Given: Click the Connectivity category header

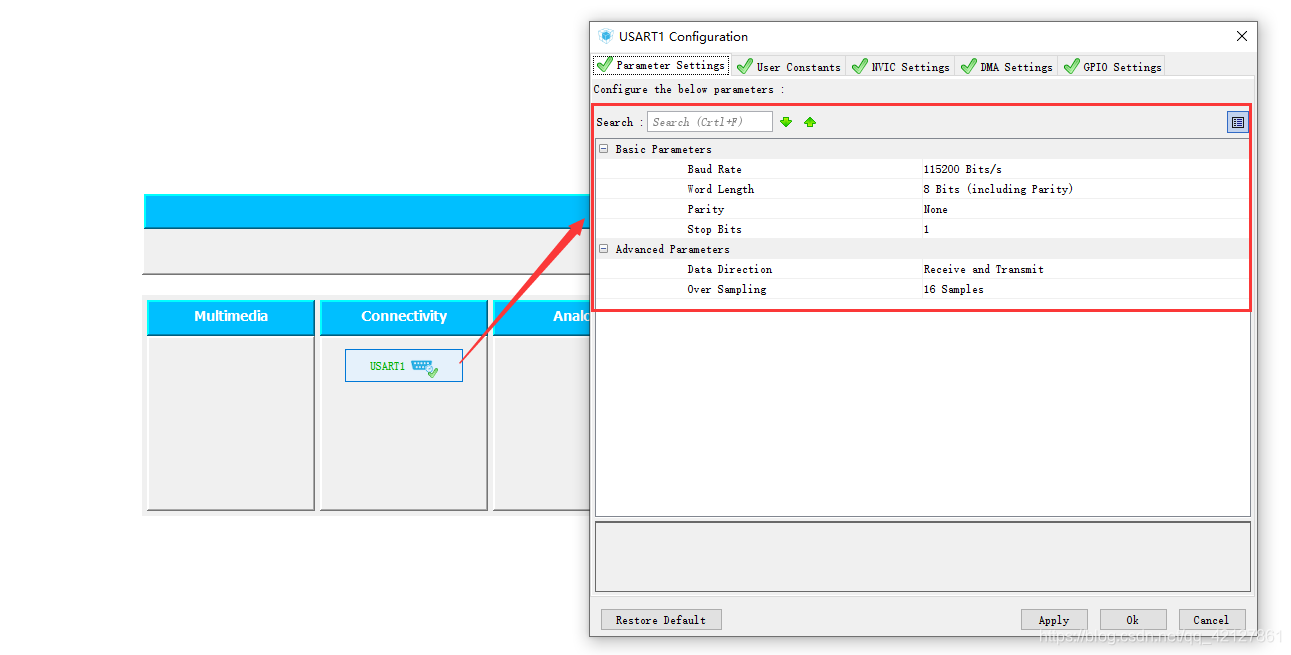Looking at the screenshot, I should click(x=404, y=316).
